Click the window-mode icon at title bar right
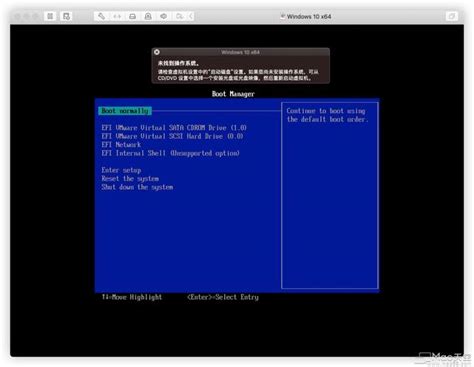474x367 pixels. click(452, 16)
